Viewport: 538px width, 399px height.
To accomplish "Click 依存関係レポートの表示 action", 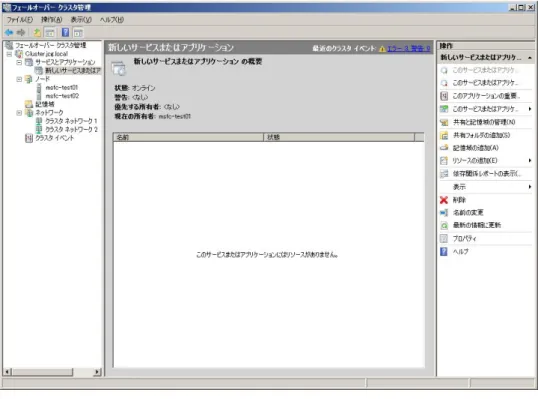I will click(486, 174).
